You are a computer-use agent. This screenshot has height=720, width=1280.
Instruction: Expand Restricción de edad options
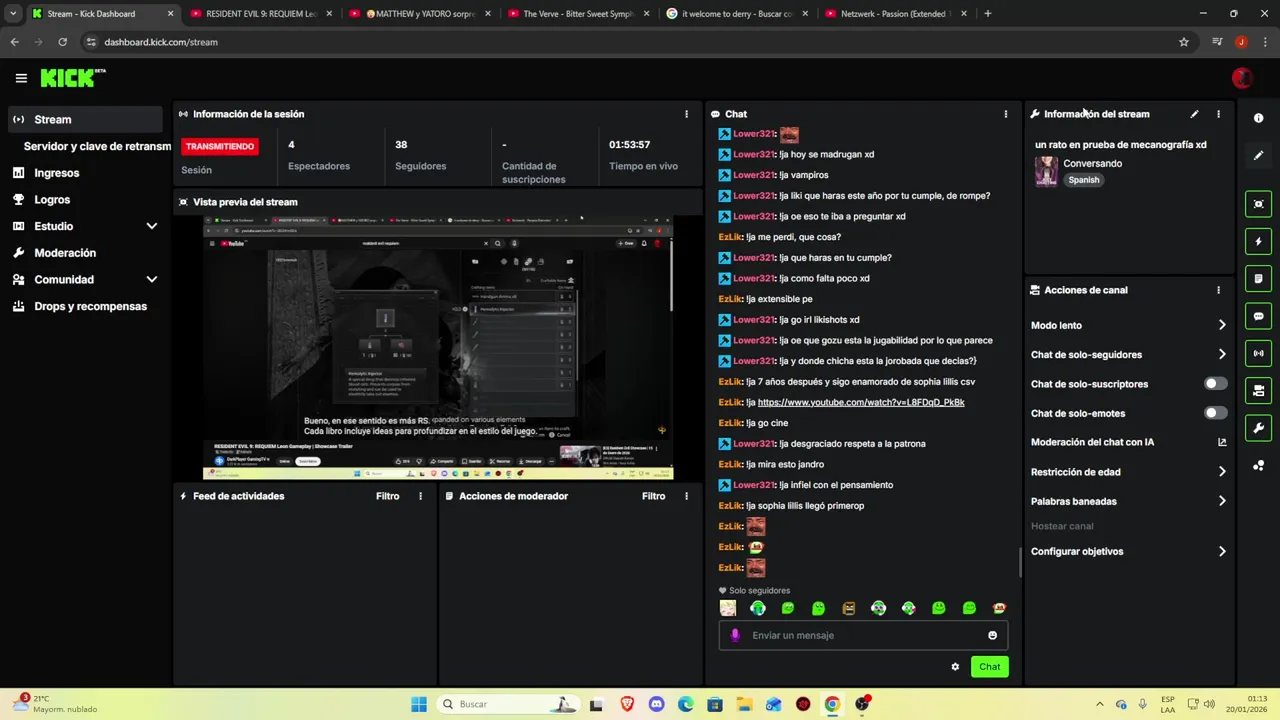1222,472
